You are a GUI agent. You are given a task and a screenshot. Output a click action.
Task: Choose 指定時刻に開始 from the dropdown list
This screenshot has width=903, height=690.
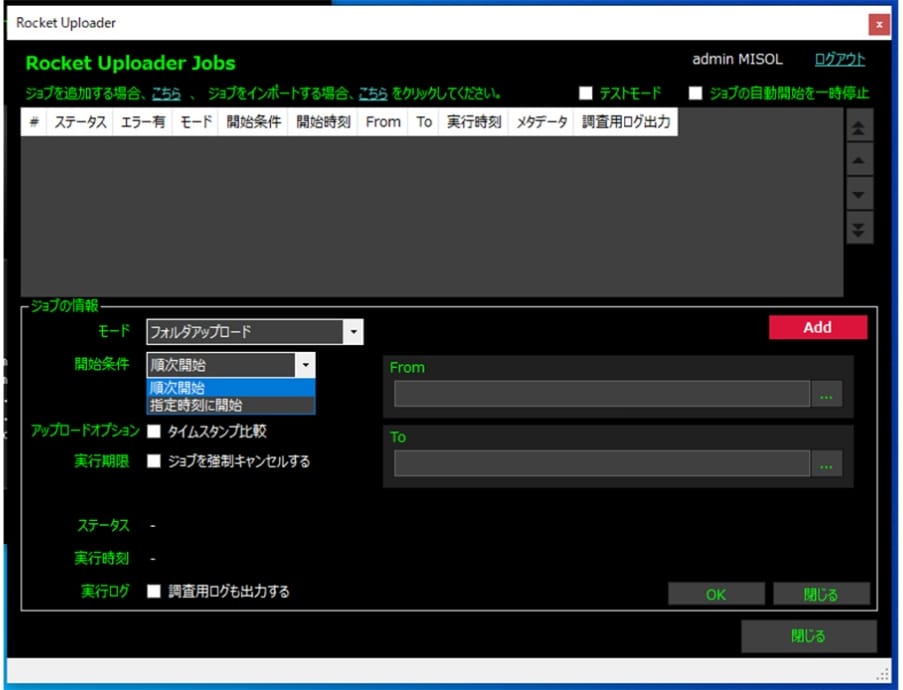231,405
